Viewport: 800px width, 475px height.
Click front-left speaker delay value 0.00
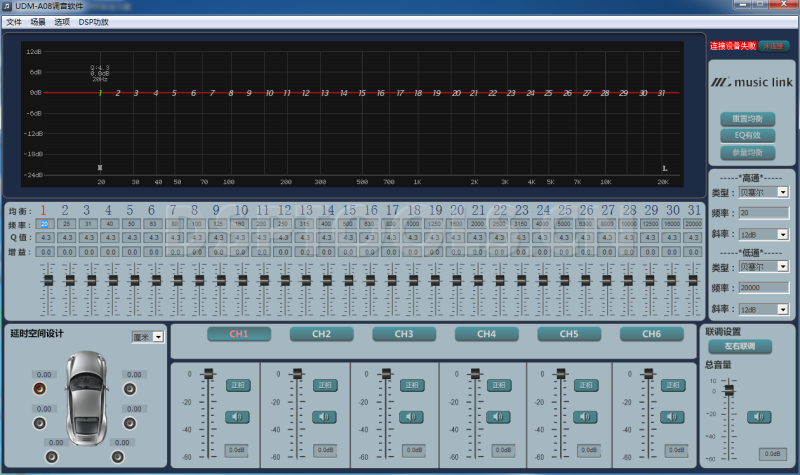tap(44, 374)
